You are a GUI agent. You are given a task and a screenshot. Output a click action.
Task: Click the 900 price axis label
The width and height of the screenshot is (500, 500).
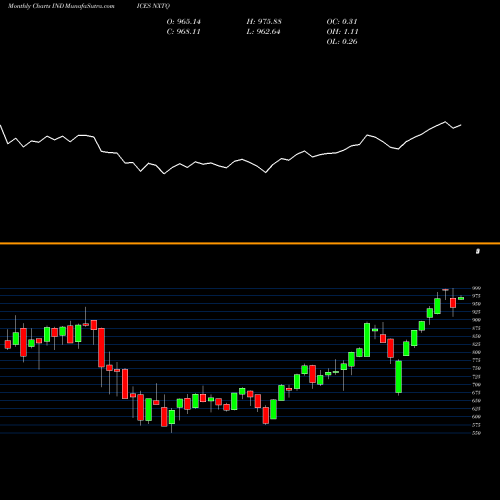pos(476,320)
